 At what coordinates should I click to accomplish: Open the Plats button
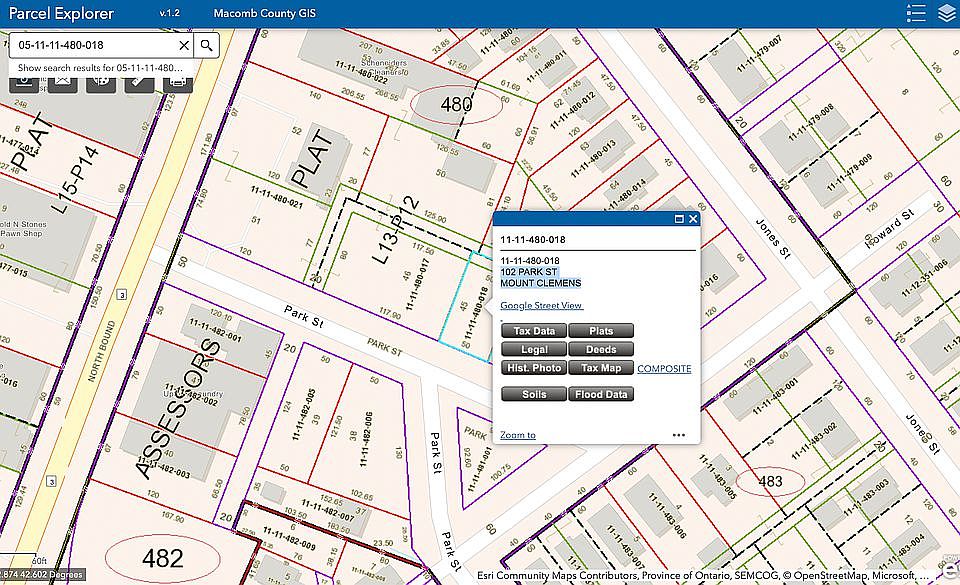(x=601, y=331)
